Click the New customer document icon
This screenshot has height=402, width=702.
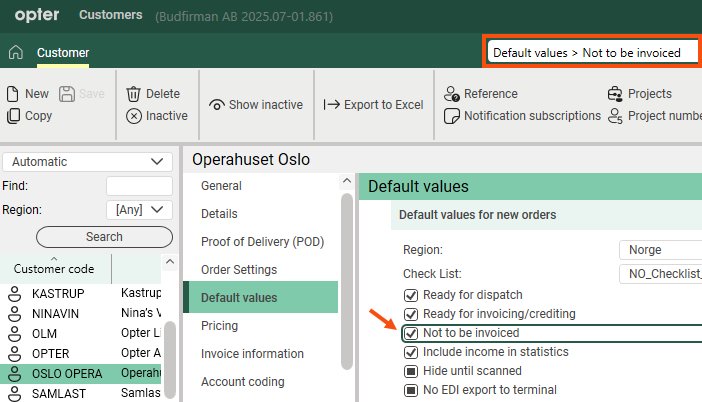point(13,94)
